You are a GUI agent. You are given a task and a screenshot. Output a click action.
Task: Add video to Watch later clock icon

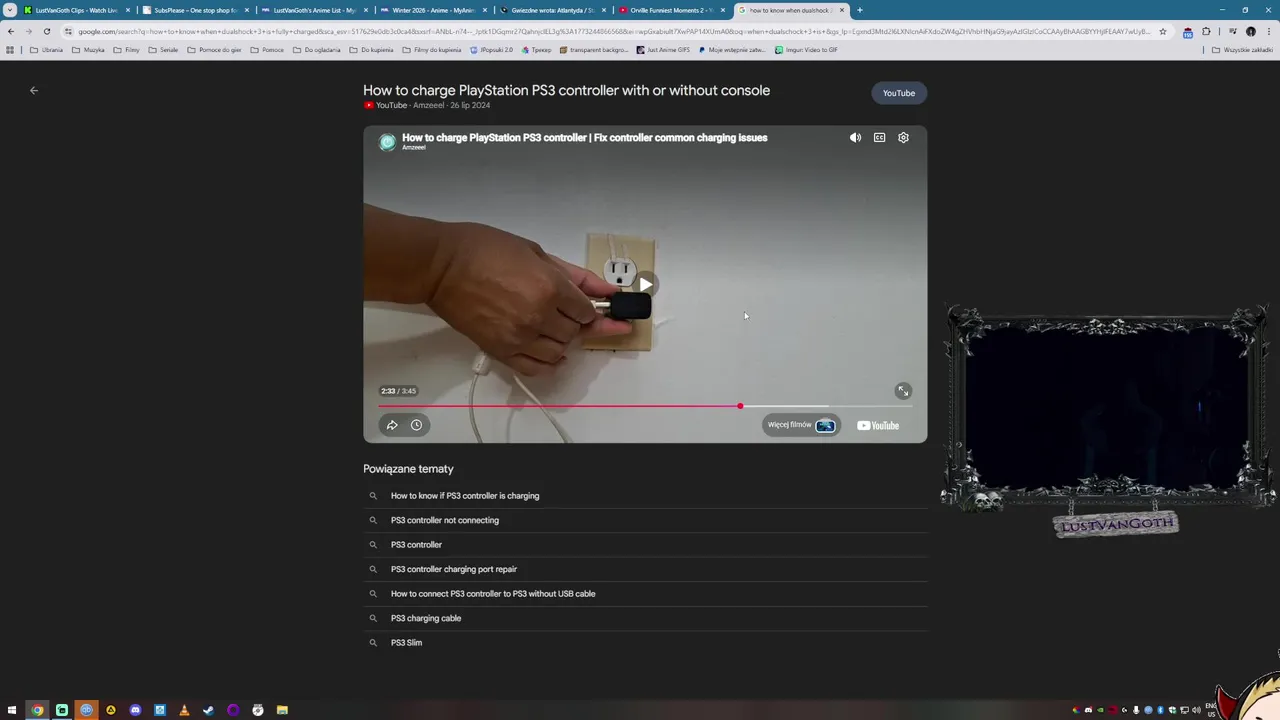click(416, 425)
